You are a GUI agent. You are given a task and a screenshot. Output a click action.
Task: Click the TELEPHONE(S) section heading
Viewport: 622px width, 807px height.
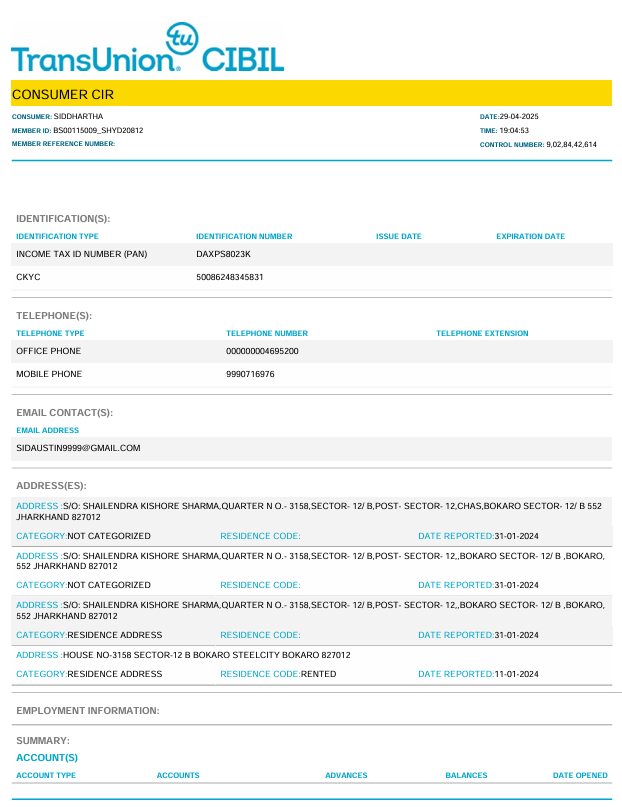coord(54,315)
